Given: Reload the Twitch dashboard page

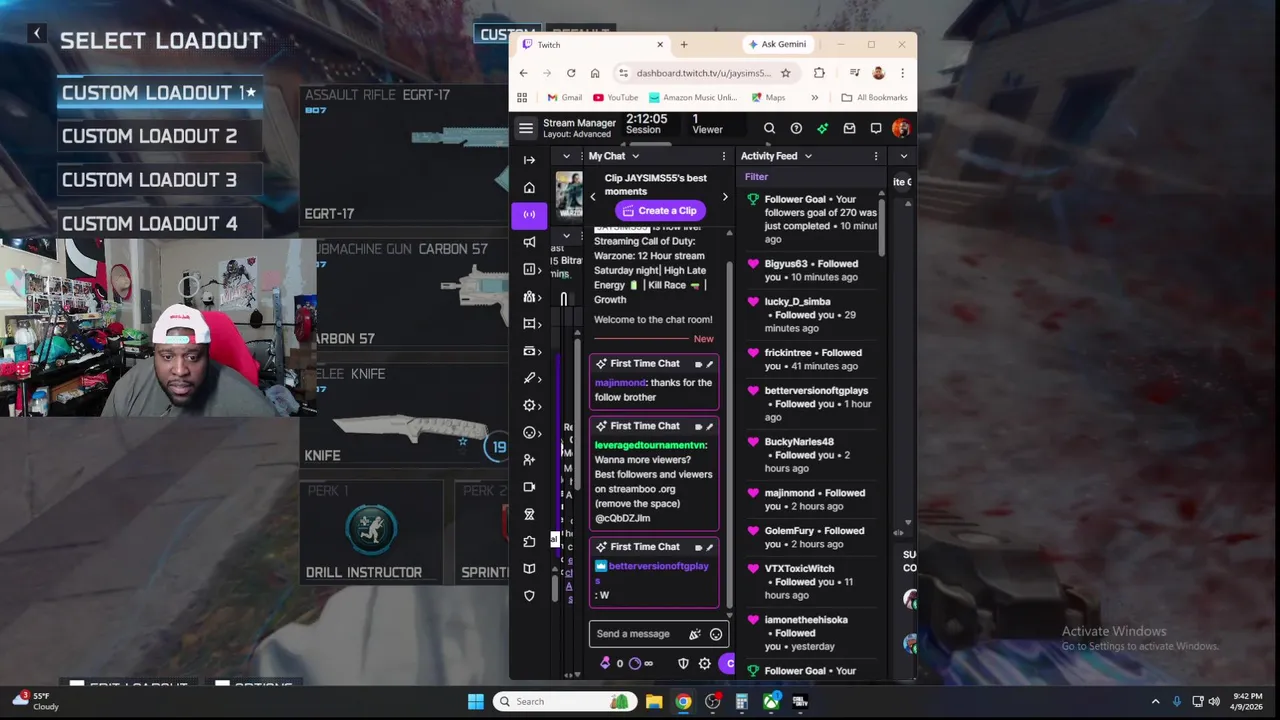Looking at the screenshot, I should (571, 73).
